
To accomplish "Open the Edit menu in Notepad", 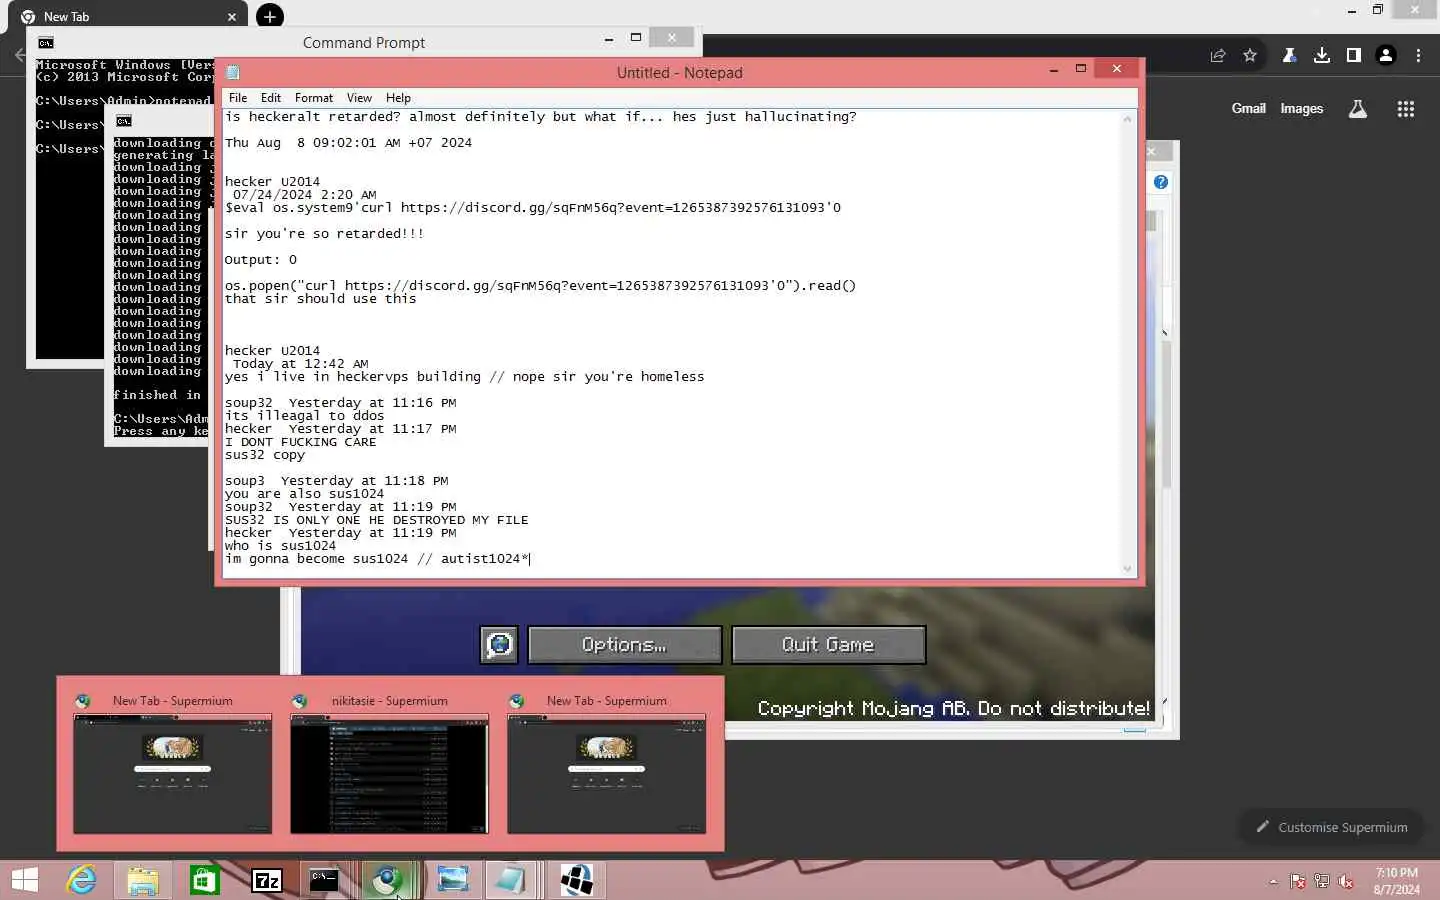I will click(x=271, y=98).
